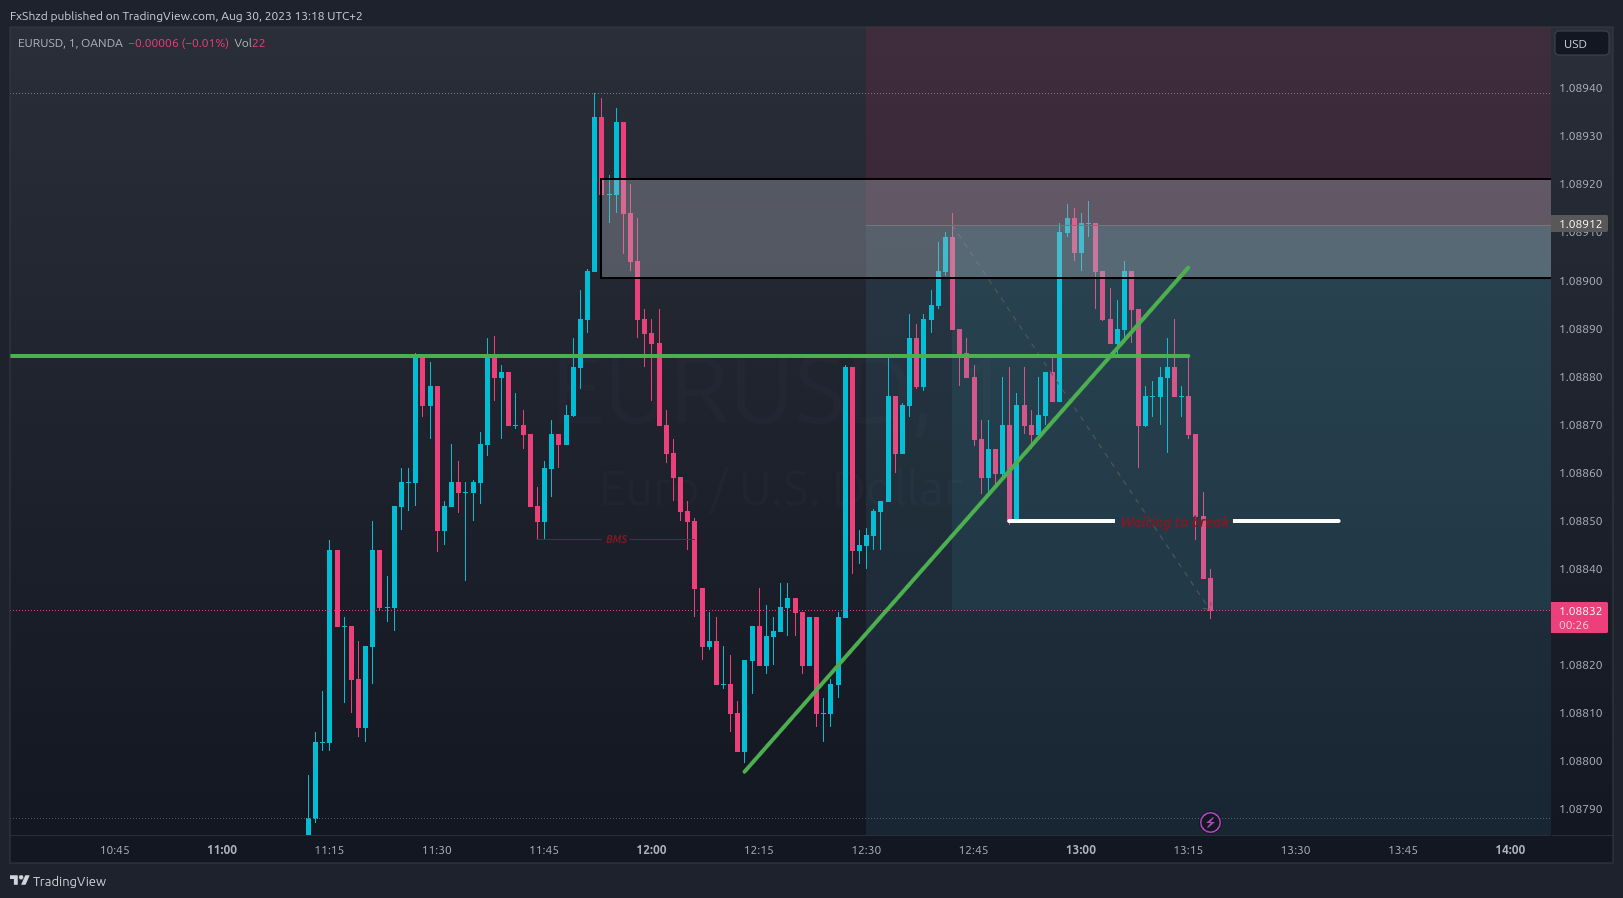
Task: Select the BMS label on the chart
Action: (617, 539)
